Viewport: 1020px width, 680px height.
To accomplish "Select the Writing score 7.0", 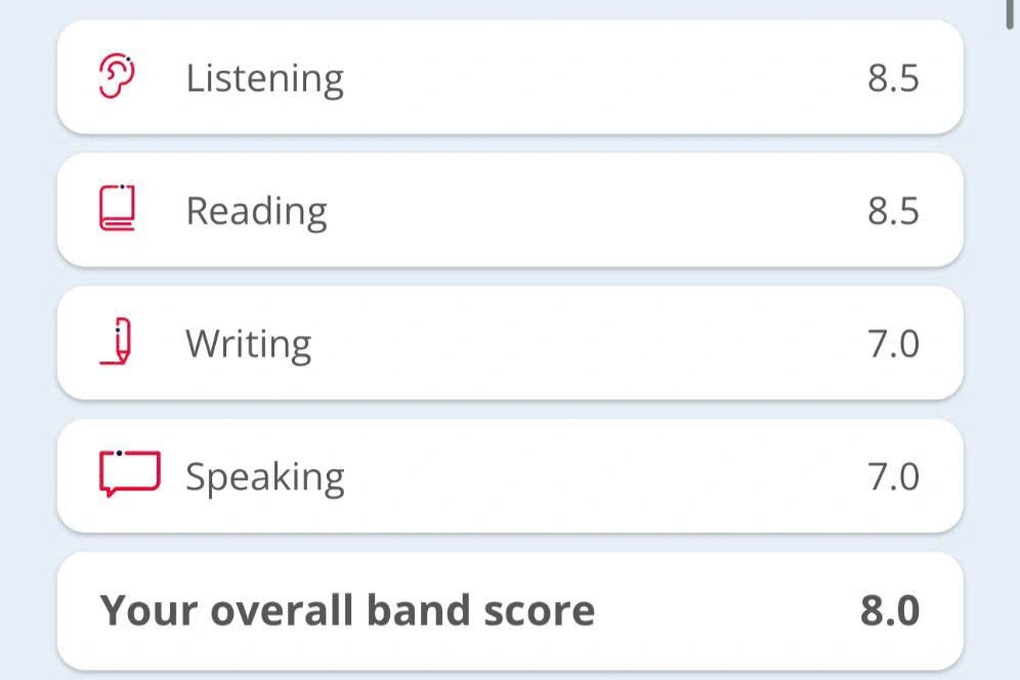I will point(894,343).
